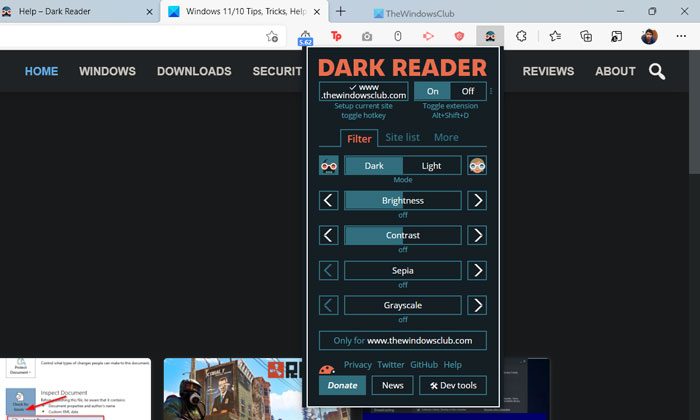Click the light theme face icon right of Mode
The width and height of the screenshot is (700, 420).
[x=477, y=166]
